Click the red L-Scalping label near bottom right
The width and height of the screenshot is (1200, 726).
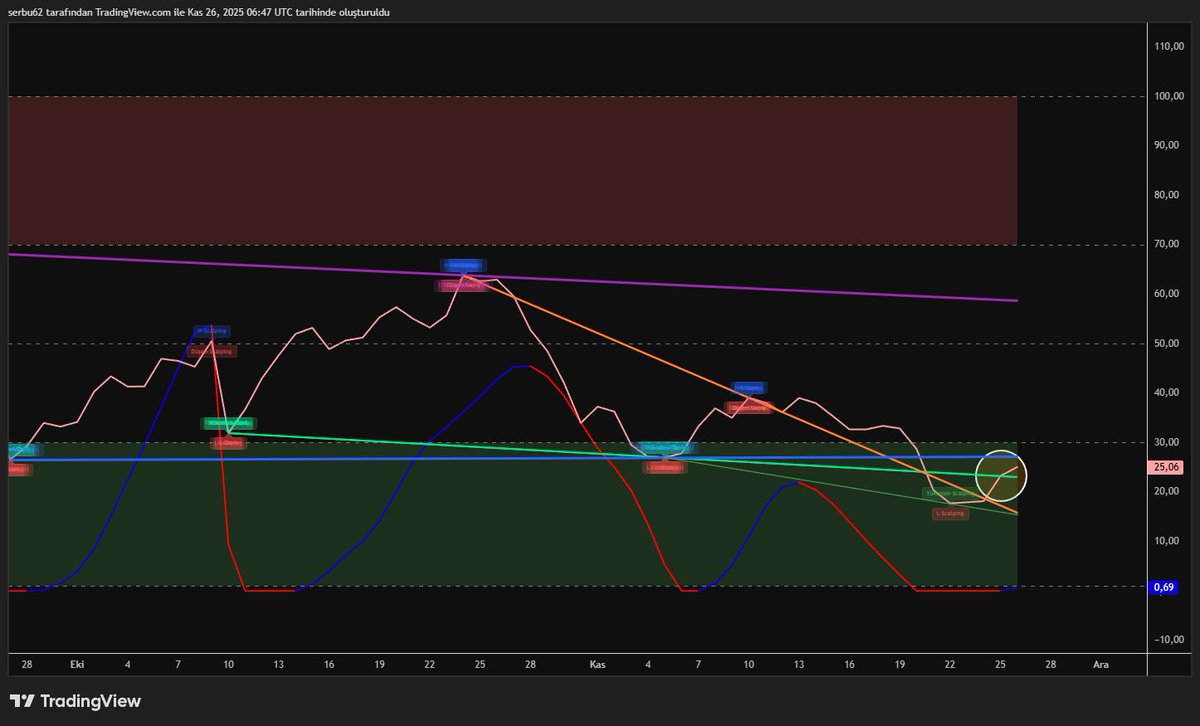tap(950, 514)
